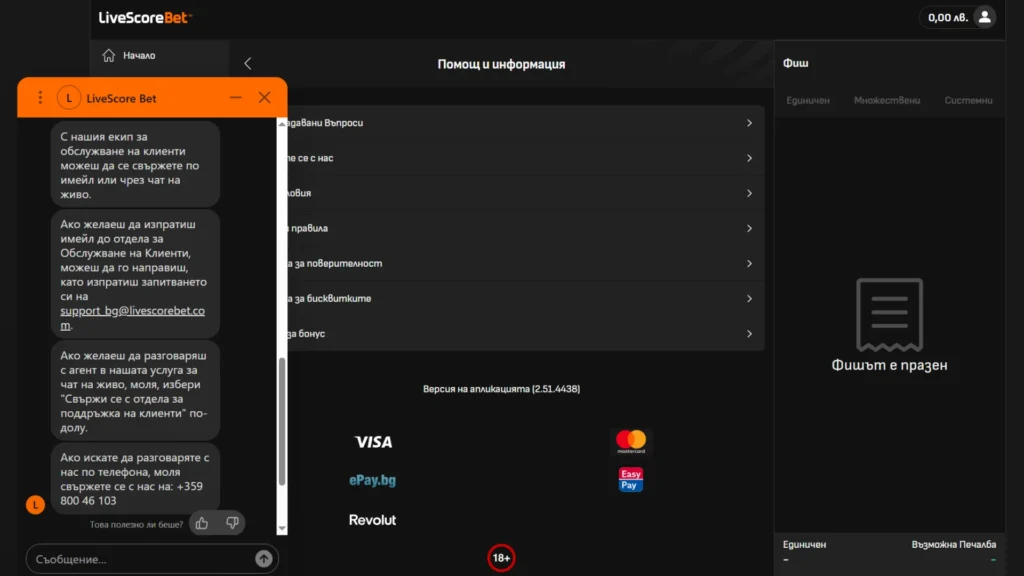The height and width of the screenshot is (576, 1024).
Task: Click the 0,00 лв. balance display
Action: 948,18
